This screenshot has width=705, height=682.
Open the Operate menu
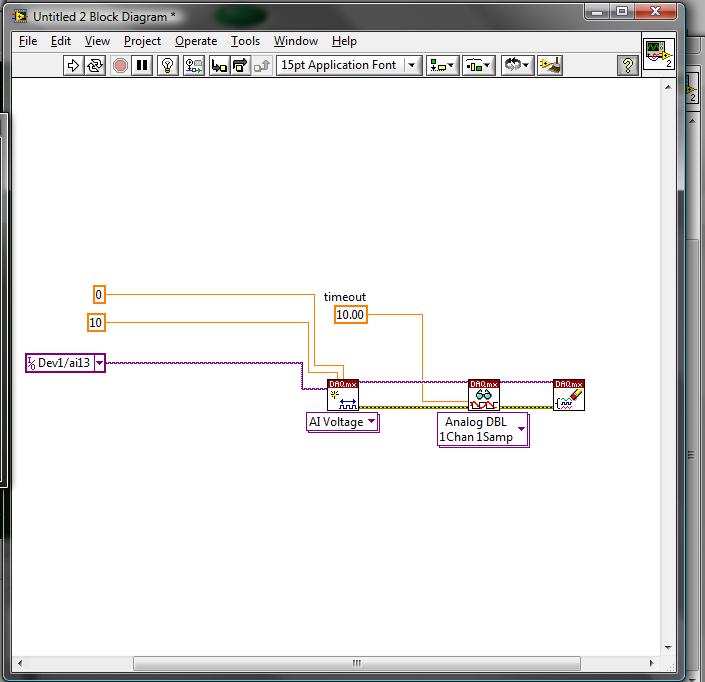[x=196, y=41]
